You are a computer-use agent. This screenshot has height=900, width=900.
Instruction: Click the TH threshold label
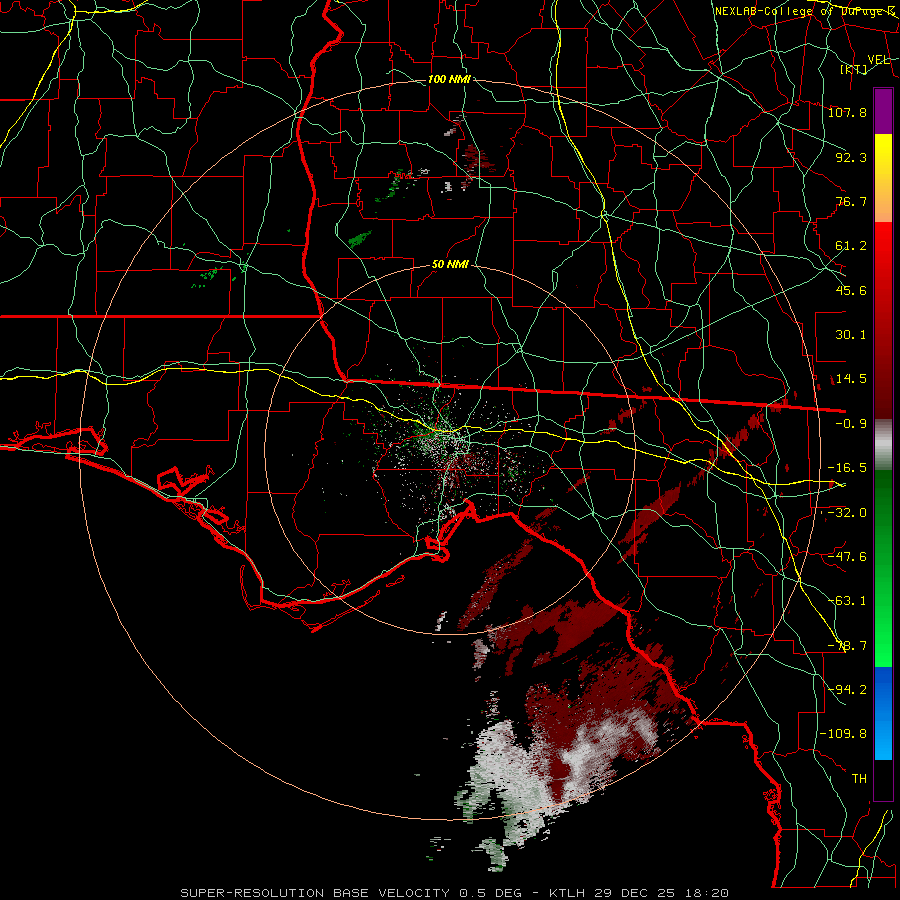click(859, 779)
